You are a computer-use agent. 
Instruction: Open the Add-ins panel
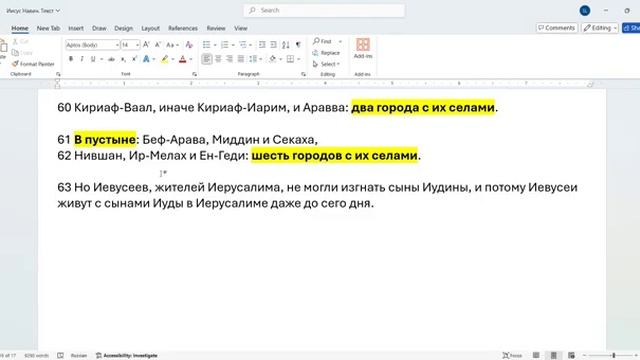(363, 49)
